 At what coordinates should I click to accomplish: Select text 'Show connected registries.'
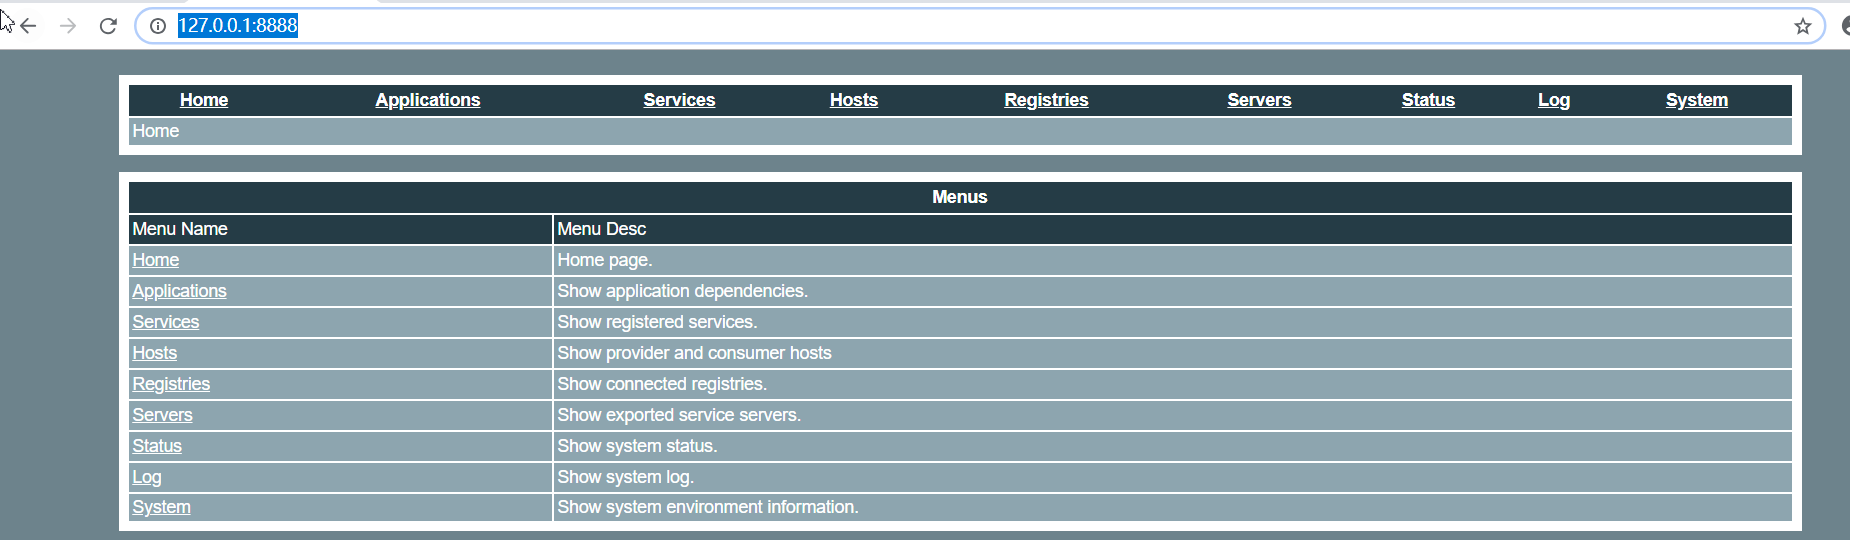point(662,384)
